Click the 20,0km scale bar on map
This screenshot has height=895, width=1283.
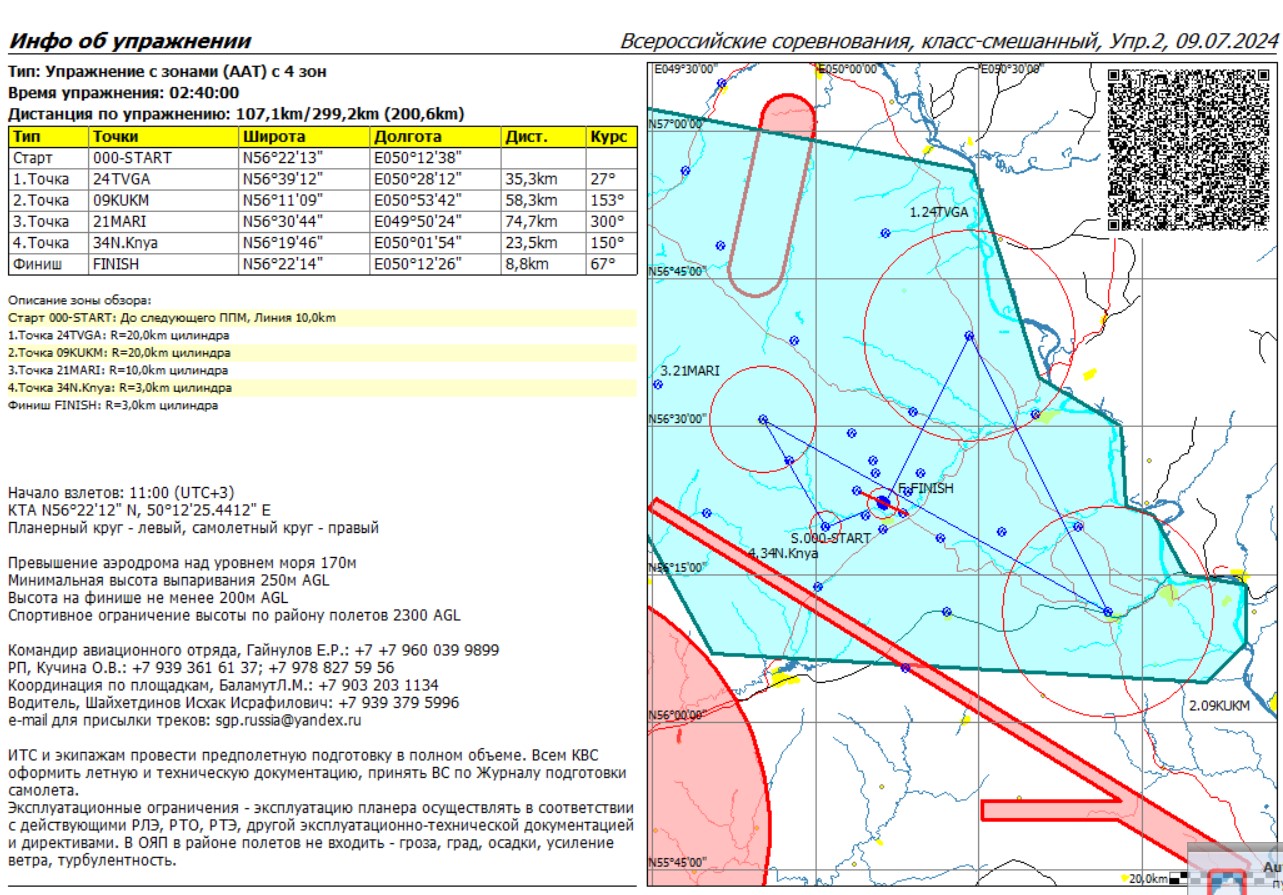point(1150,879)
